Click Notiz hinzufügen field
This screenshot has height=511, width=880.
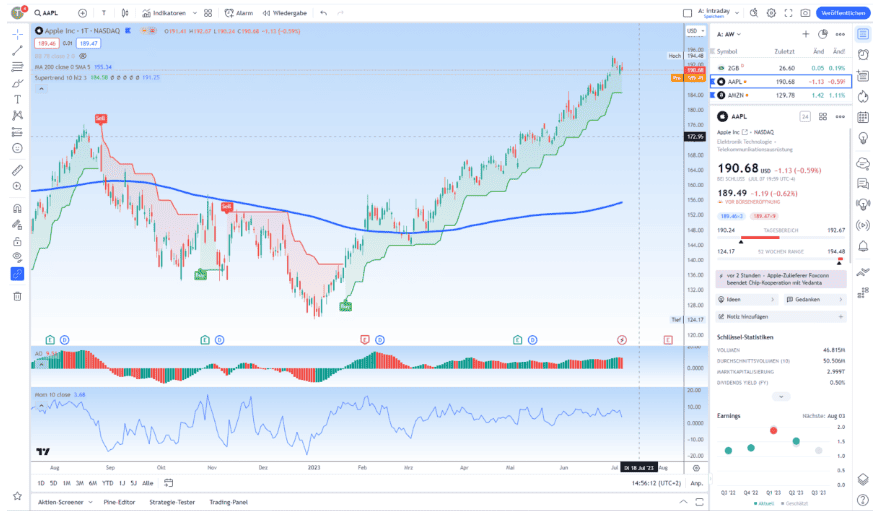[x=781, y=317]
